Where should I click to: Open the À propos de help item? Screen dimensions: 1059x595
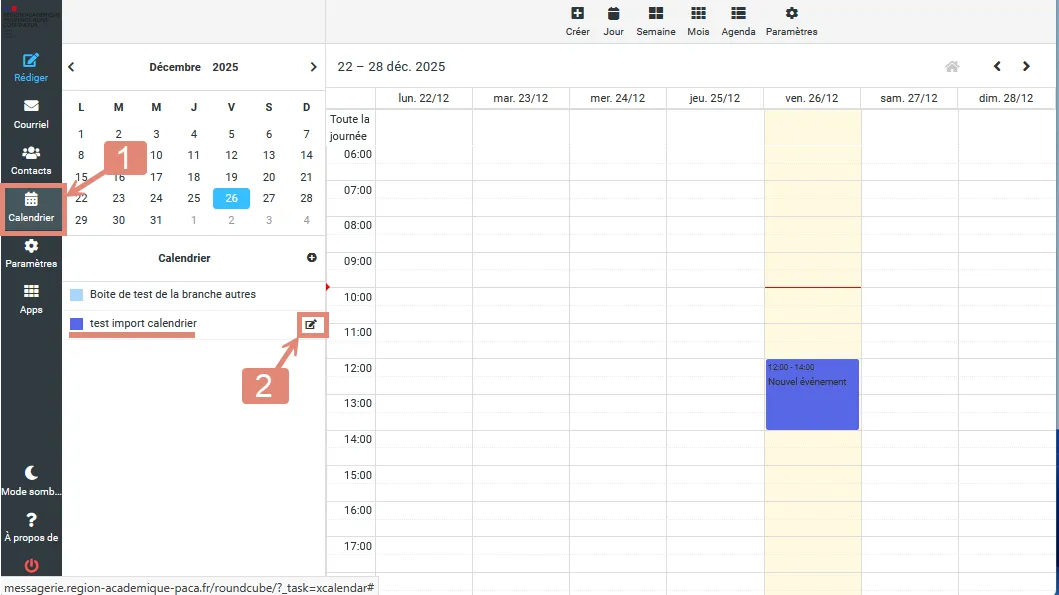click(x=31, y=527)
